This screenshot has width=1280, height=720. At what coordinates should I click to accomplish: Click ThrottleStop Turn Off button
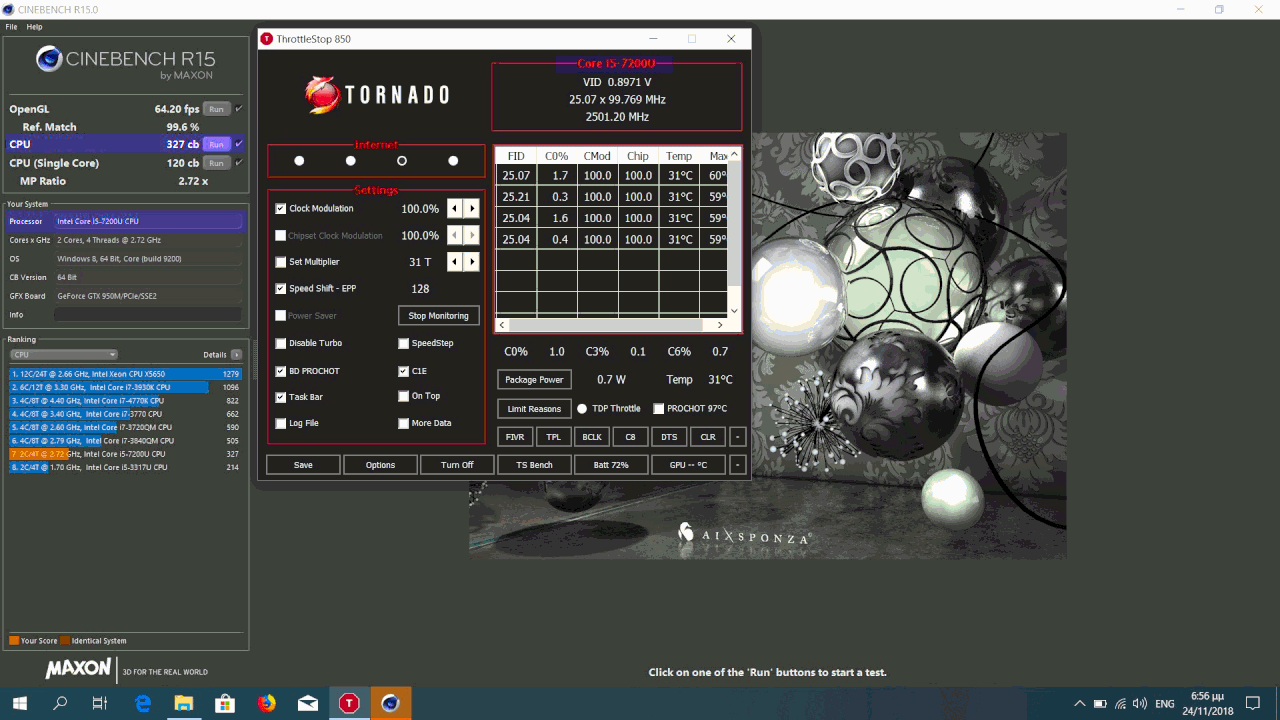(457, 465)
